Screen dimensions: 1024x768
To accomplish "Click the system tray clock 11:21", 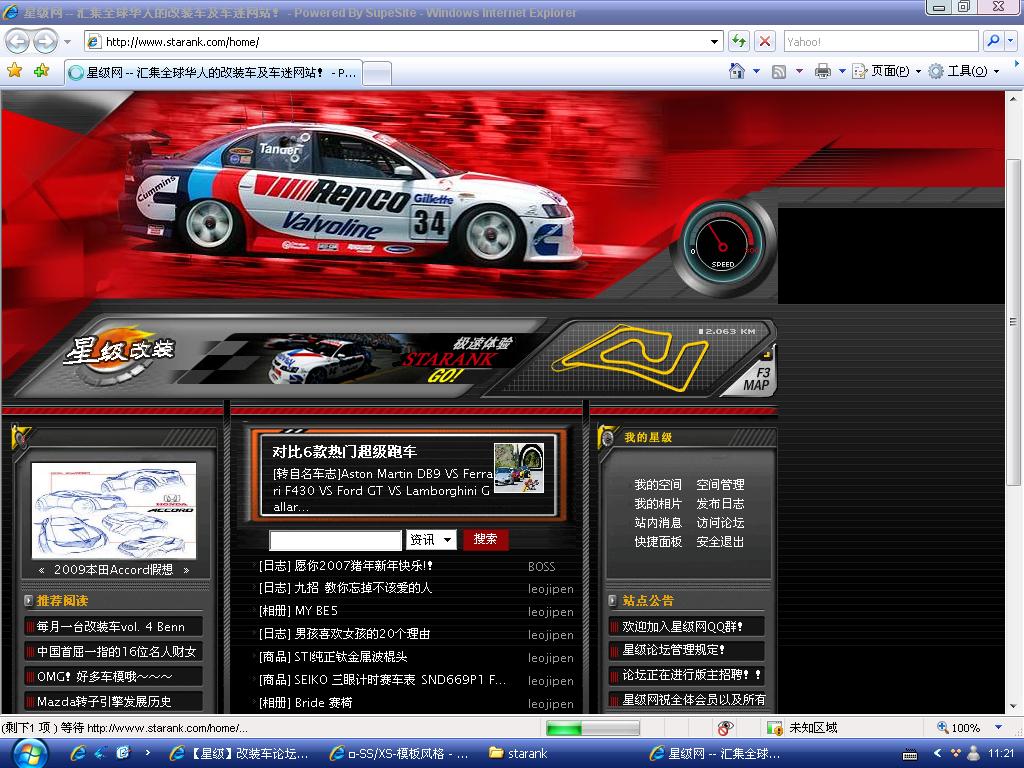I will tap(1000, 754).
